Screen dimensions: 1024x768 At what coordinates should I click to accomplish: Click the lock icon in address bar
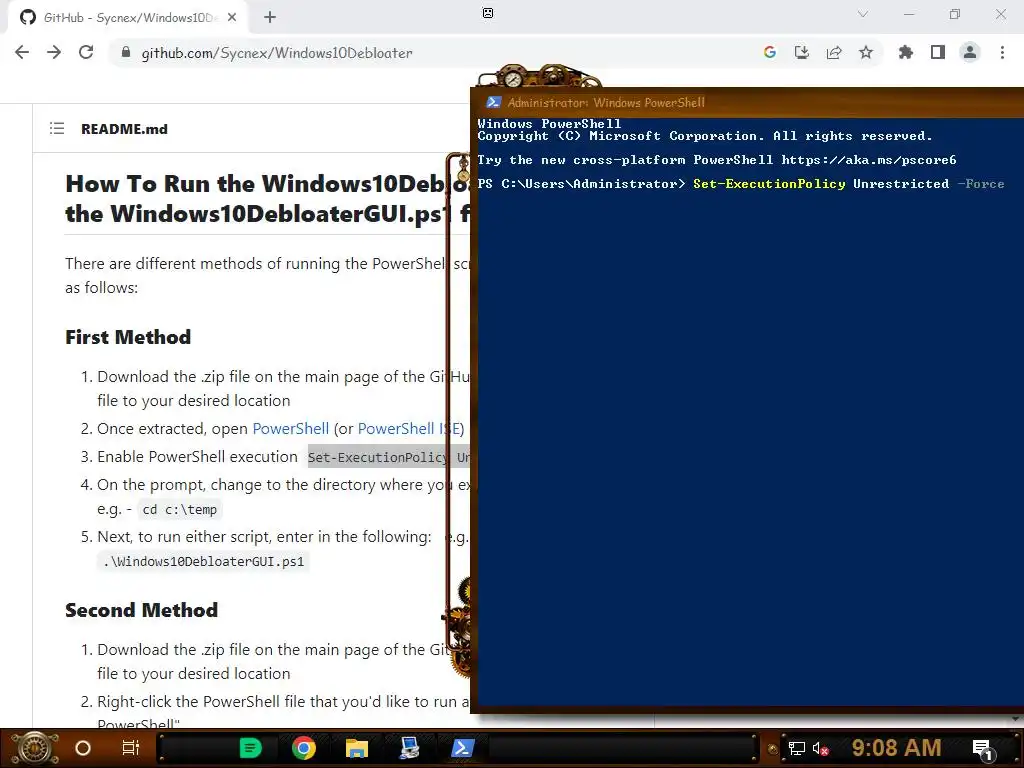[x=126, y=52]
